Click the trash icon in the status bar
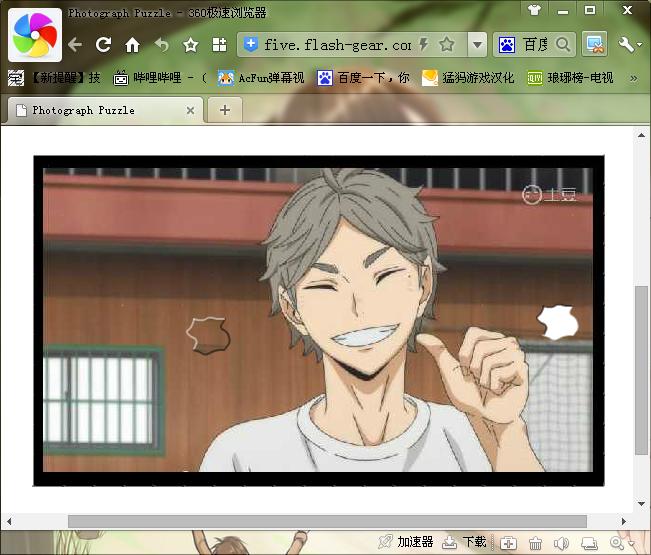Image resolution: width=651 pixels, height=555 pixels. pyautogui.click(x=535, y=543)
